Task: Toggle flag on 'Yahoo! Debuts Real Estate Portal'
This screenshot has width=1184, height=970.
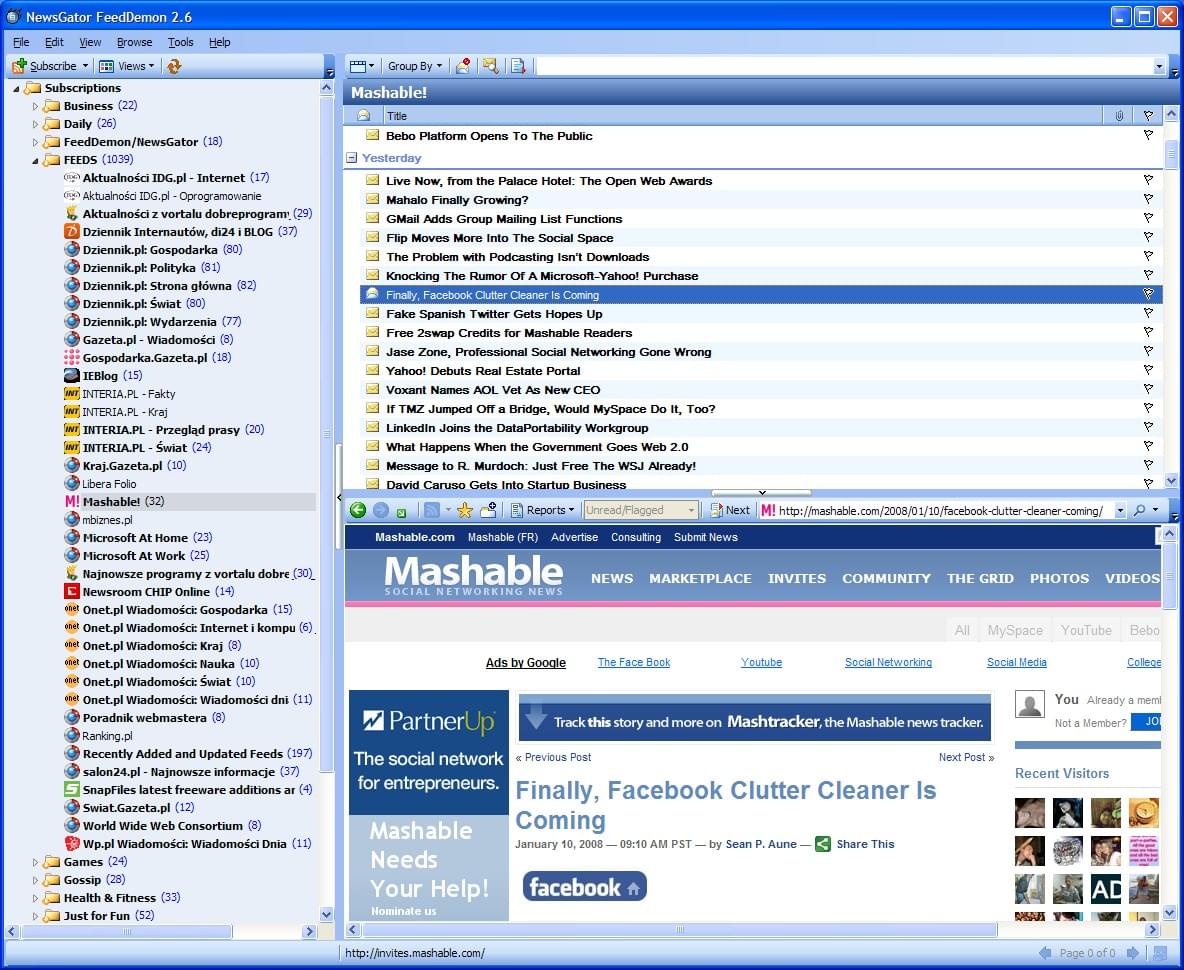Action: pos(1148,371)
